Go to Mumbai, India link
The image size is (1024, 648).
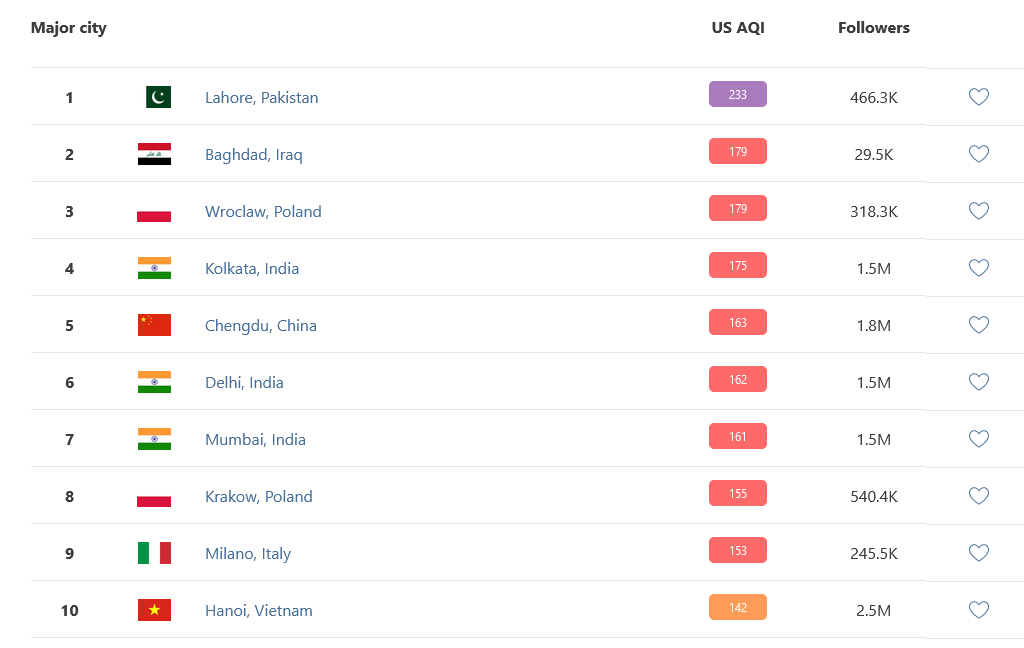pyautogui.click(x=255, y=439)
